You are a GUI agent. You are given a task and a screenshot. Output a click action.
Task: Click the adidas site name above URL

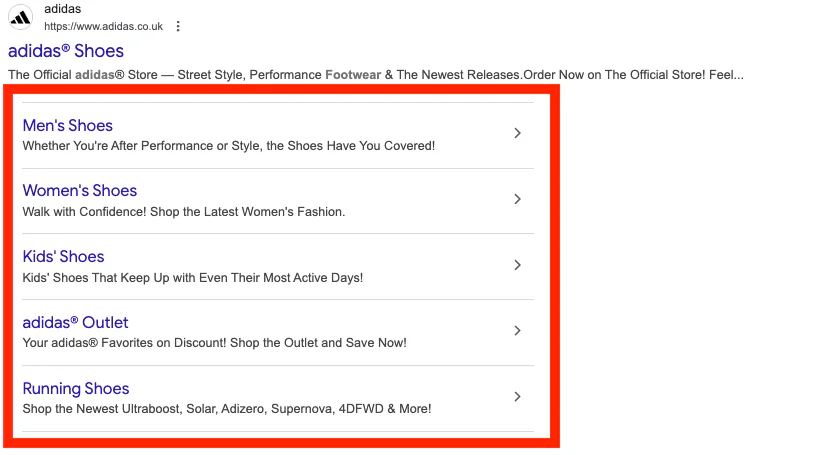[x=62, y=9]
